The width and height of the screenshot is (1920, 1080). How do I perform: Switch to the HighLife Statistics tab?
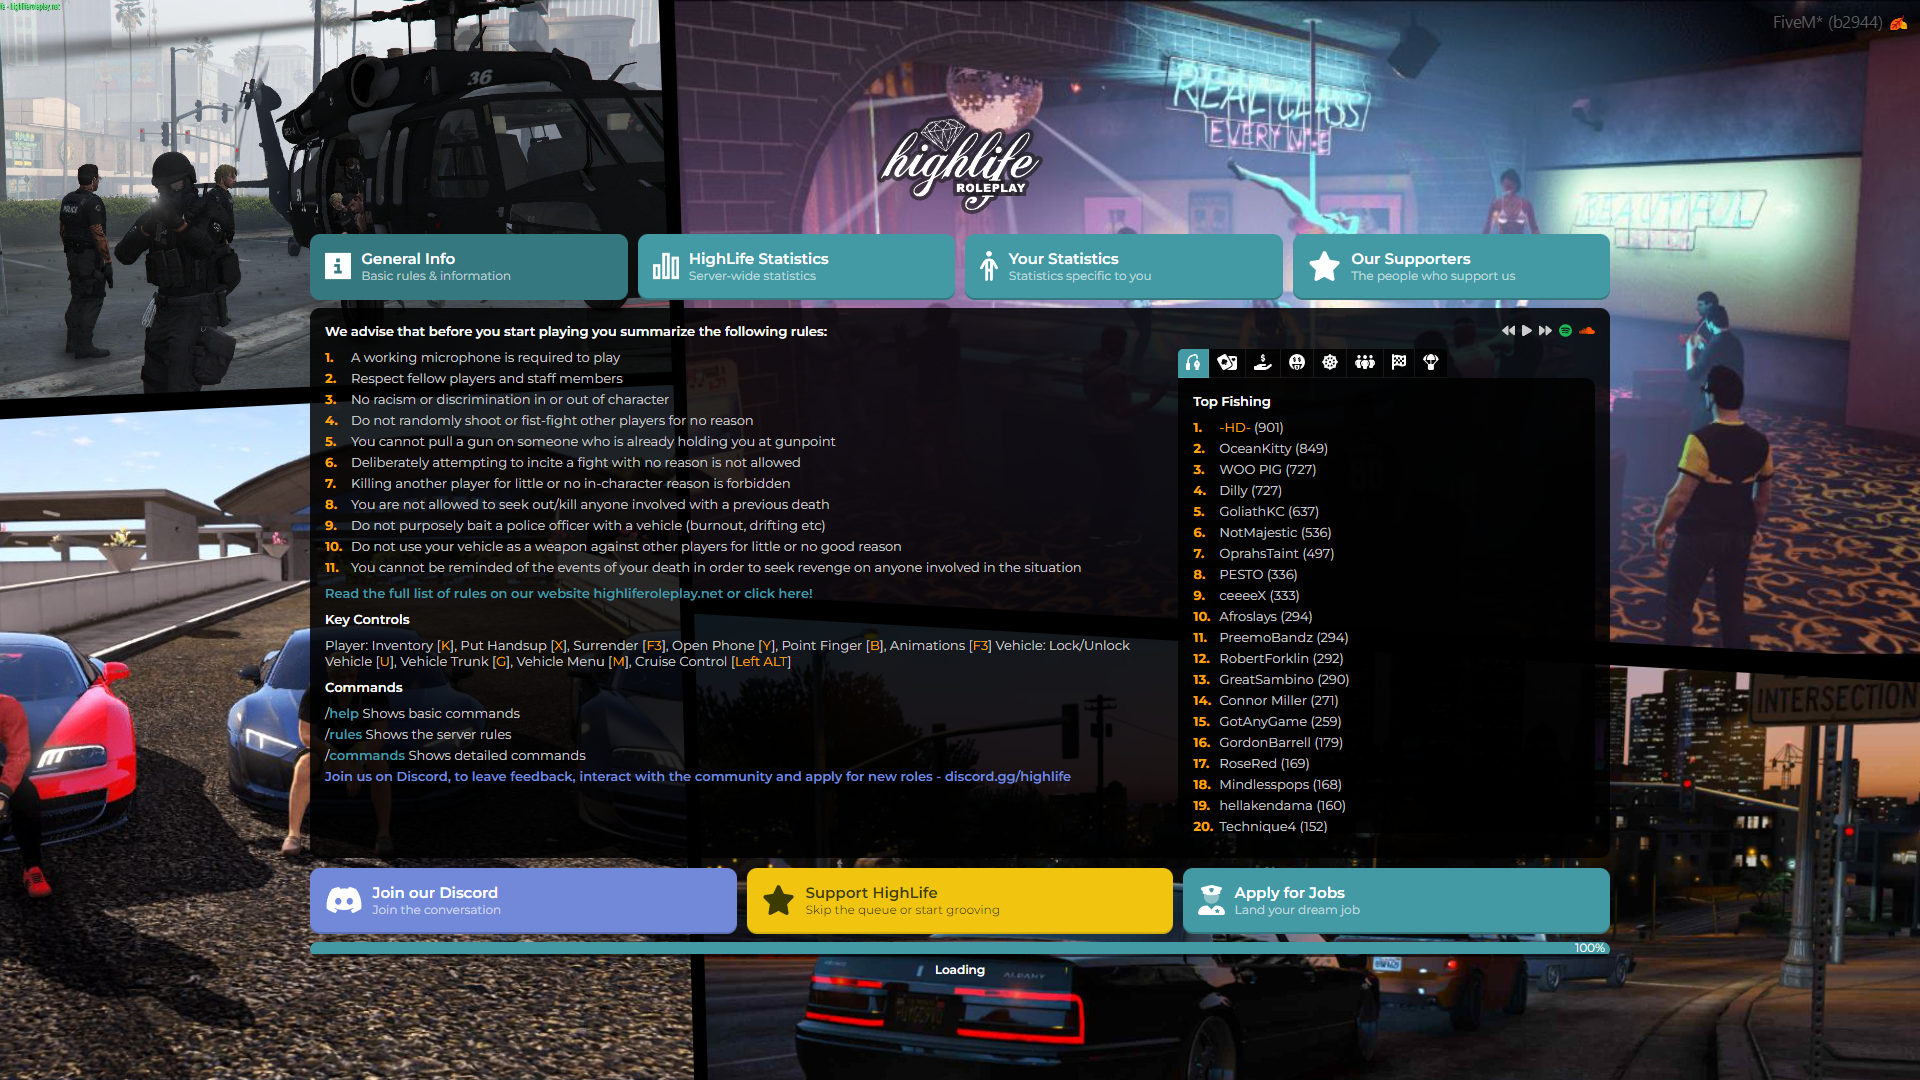click(x=795, y=266)
